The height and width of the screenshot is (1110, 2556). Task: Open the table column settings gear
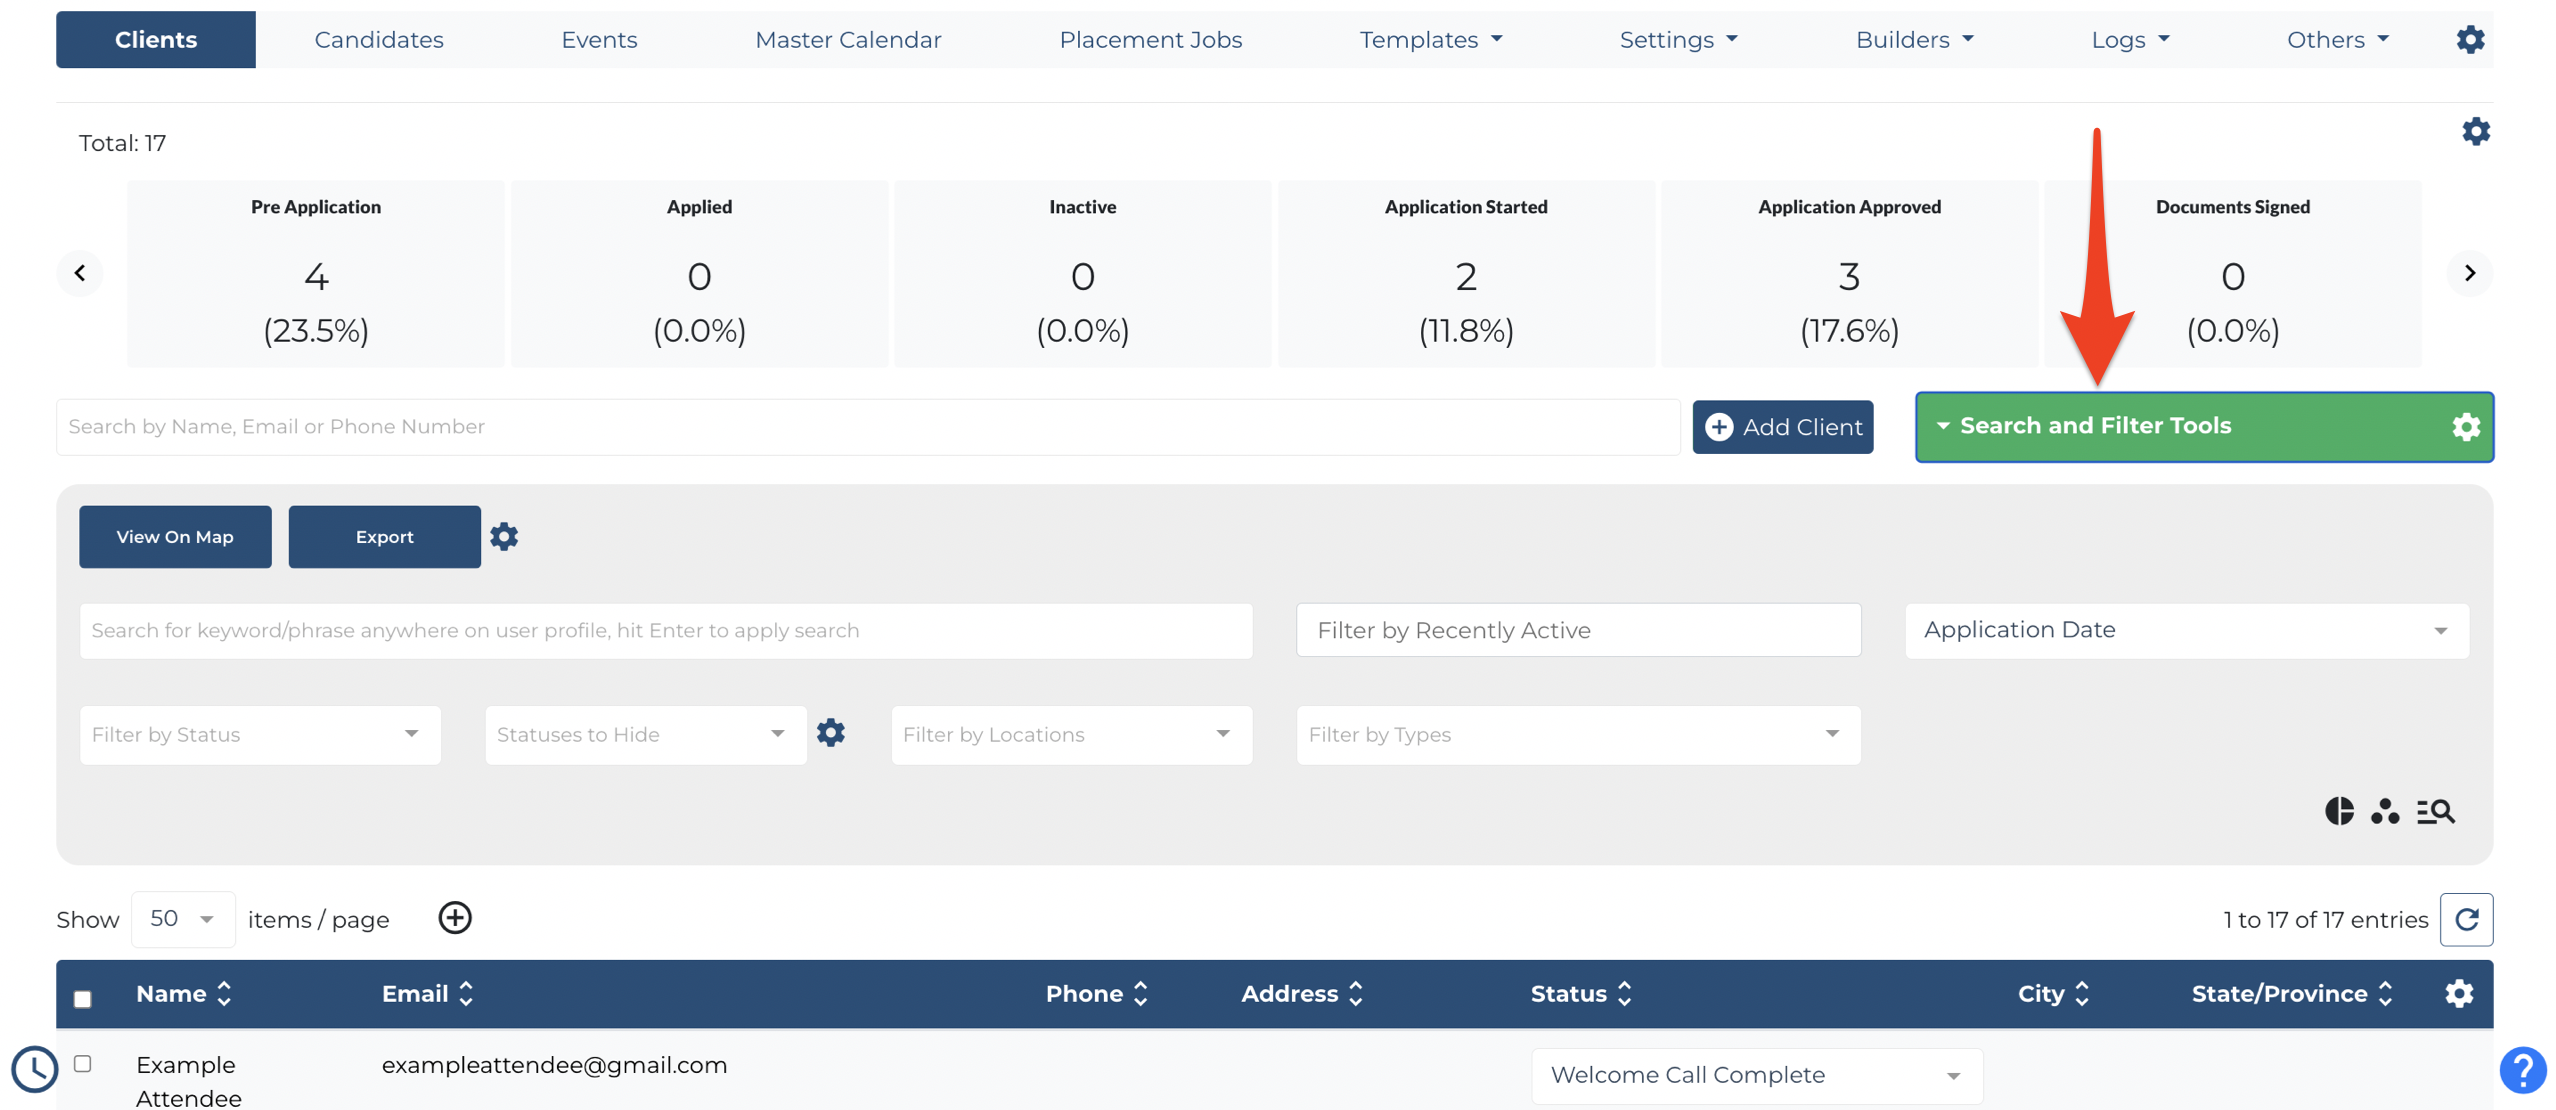coord(2458,993)
